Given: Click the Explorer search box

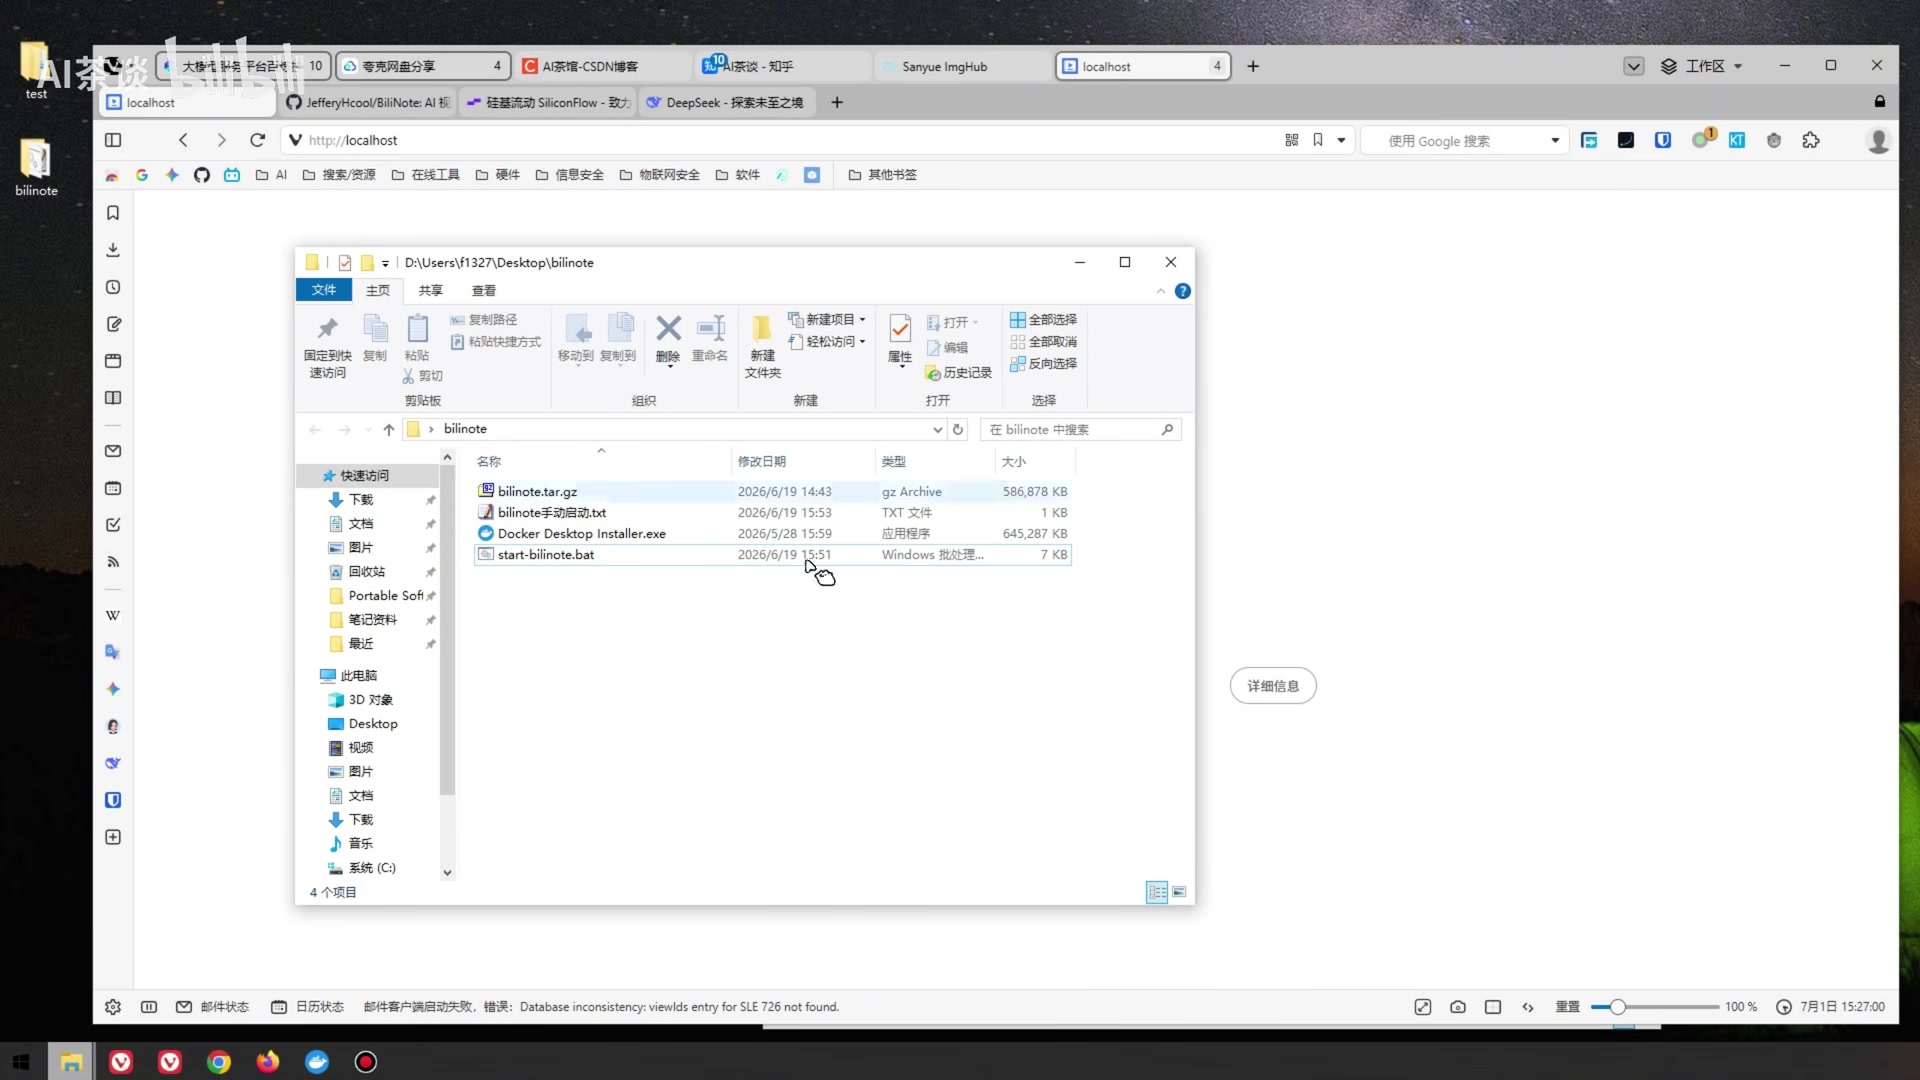Looking at the screenshot, I should point(1080,429).
